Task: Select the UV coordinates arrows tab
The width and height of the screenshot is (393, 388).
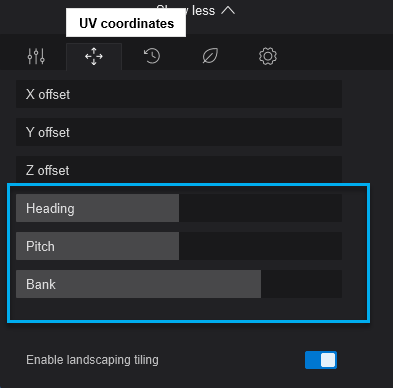Action: point(94,56)
